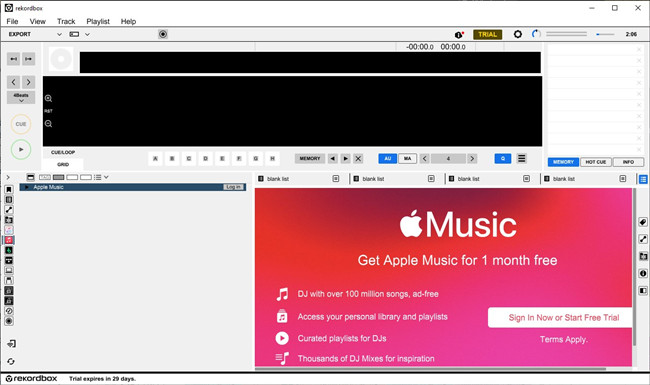650x385 pixels.
Task: Click the record icon in top toolbar
Action: pos(163,34)
